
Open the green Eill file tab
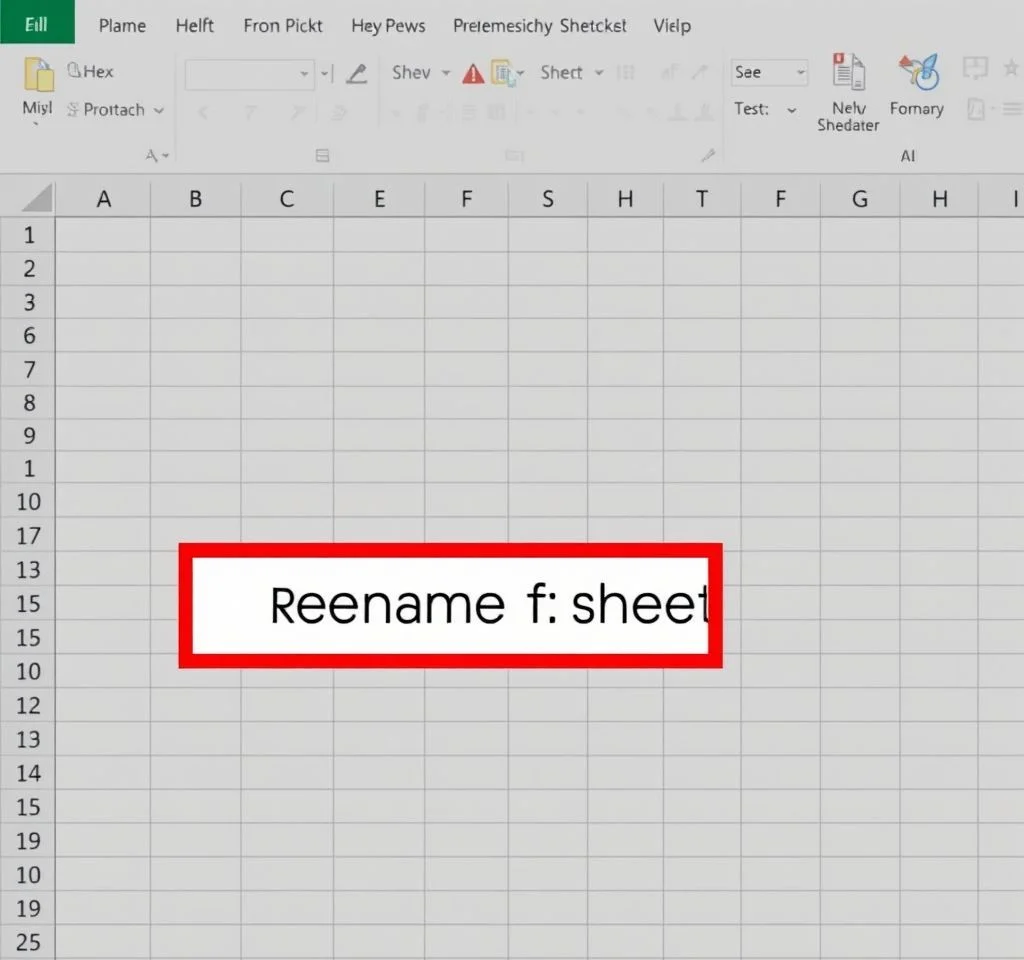(x=36, y=24)
